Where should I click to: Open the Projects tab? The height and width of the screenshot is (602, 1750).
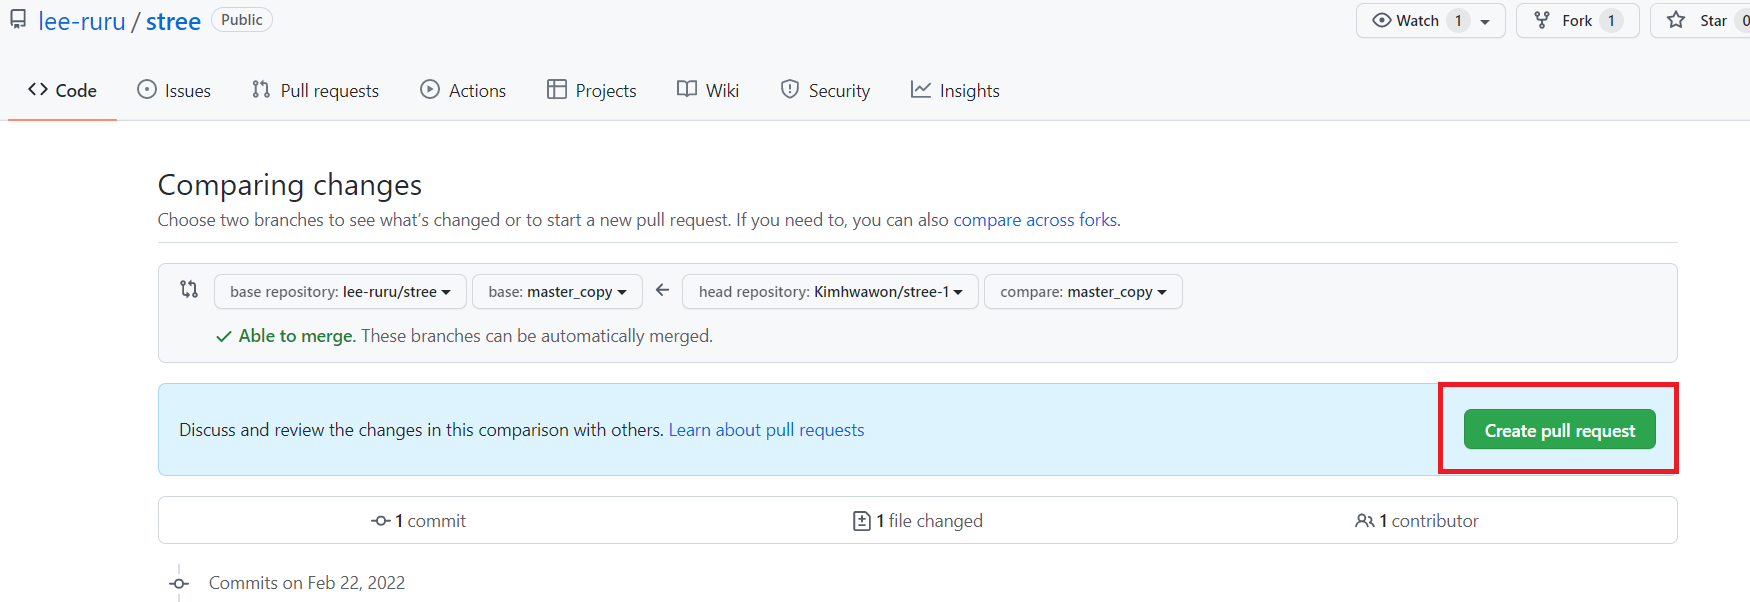[592, 90]
